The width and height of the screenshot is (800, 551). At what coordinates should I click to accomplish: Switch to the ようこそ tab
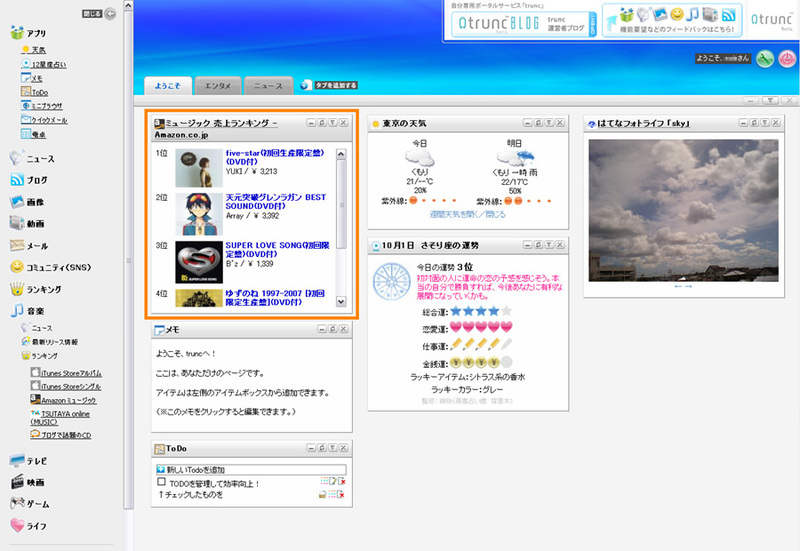pyautogui.click(x=168, y=86)
